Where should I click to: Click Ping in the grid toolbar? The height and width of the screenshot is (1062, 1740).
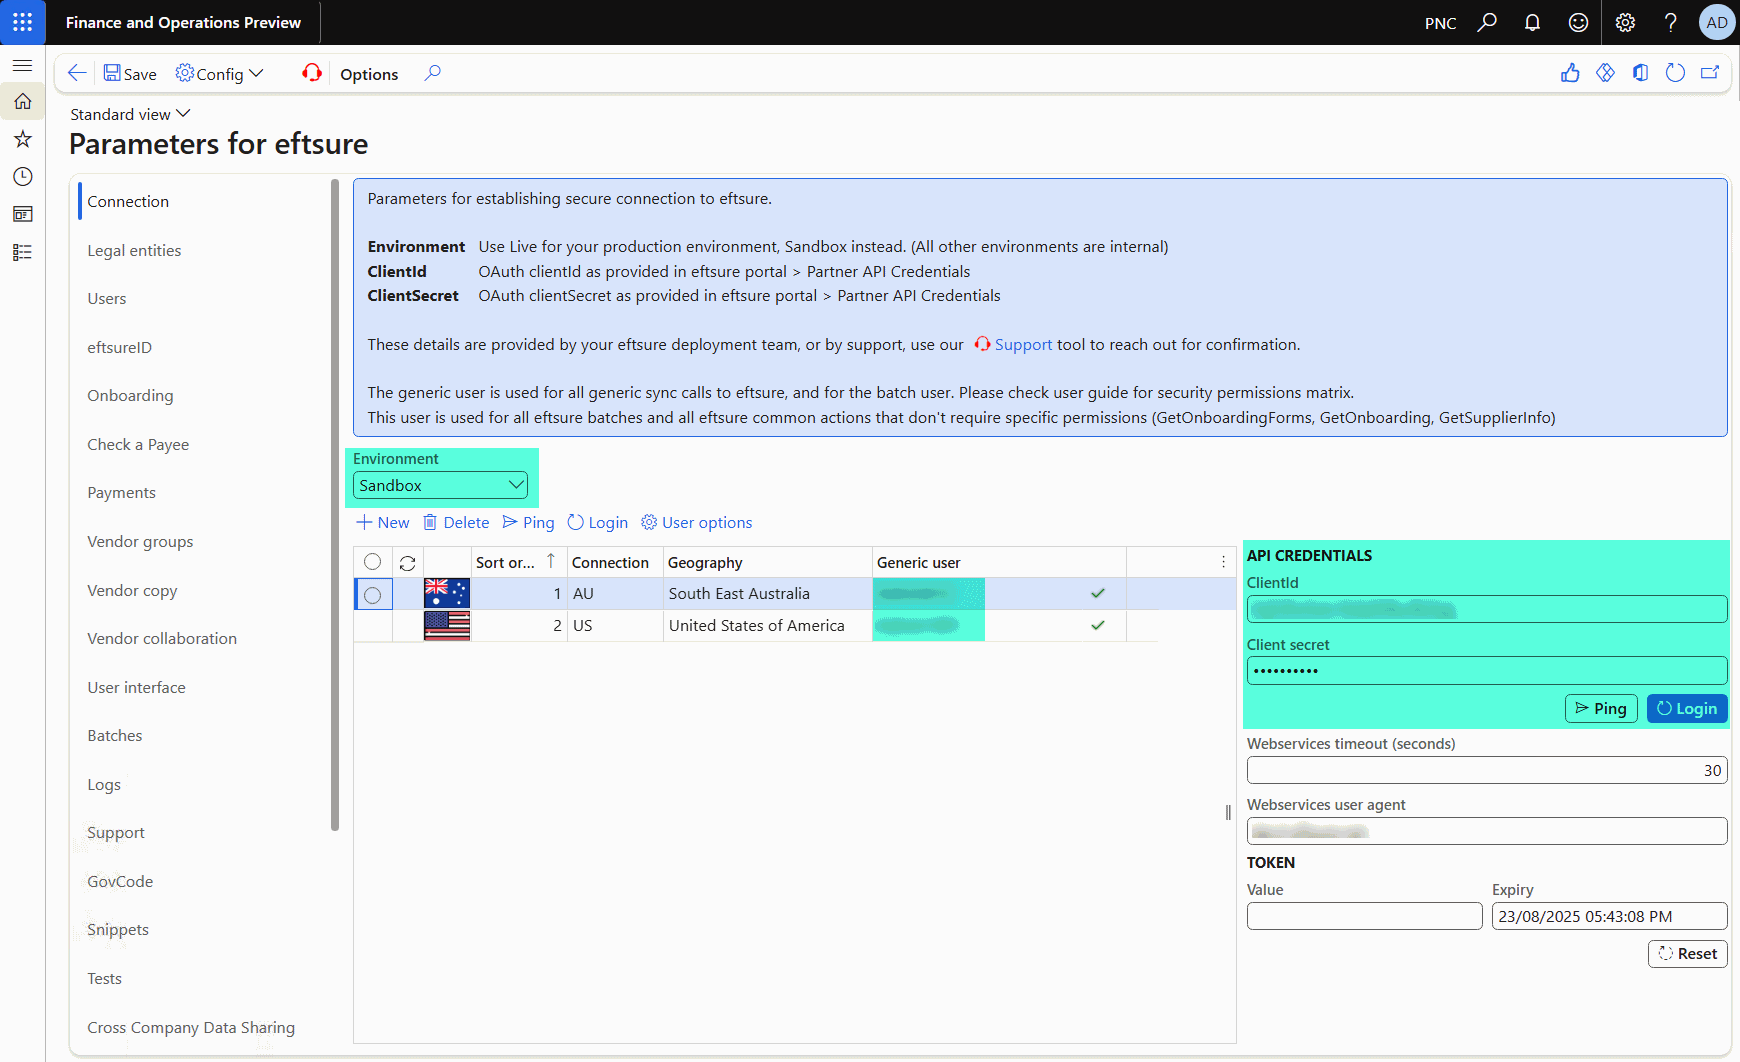tap(528, 522)
